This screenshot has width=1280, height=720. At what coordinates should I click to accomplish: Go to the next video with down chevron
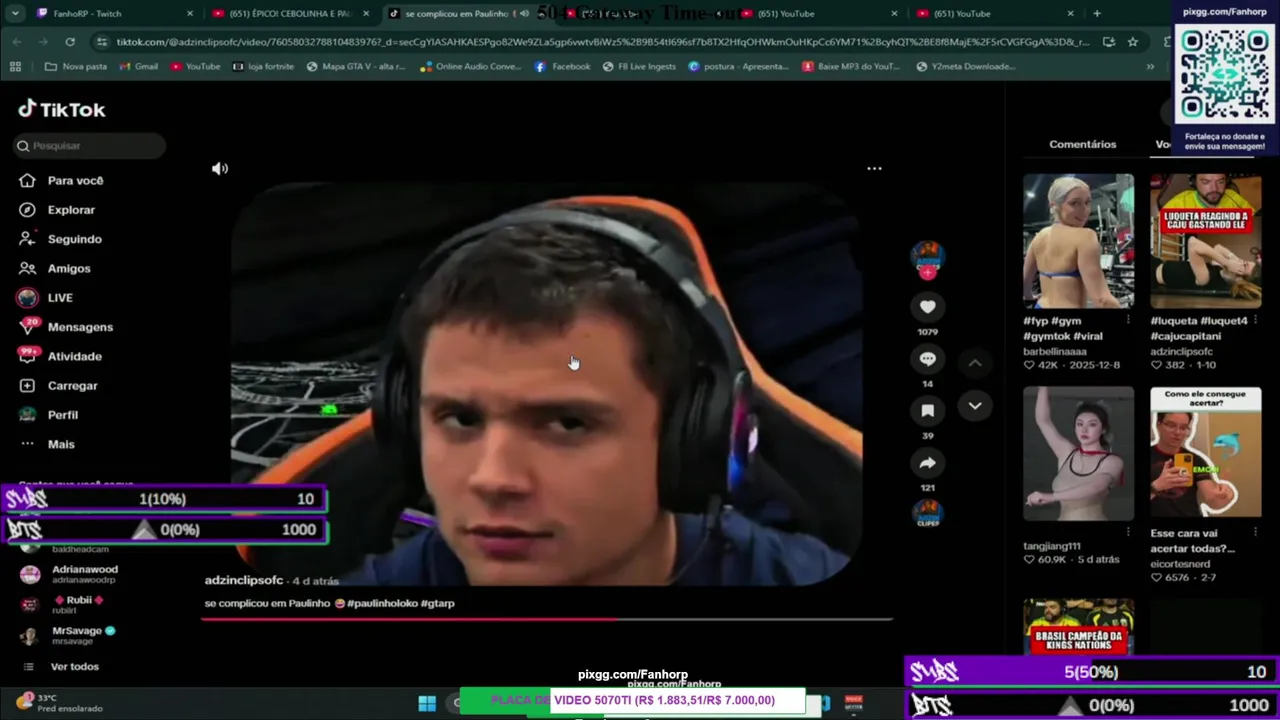[975, 406]
